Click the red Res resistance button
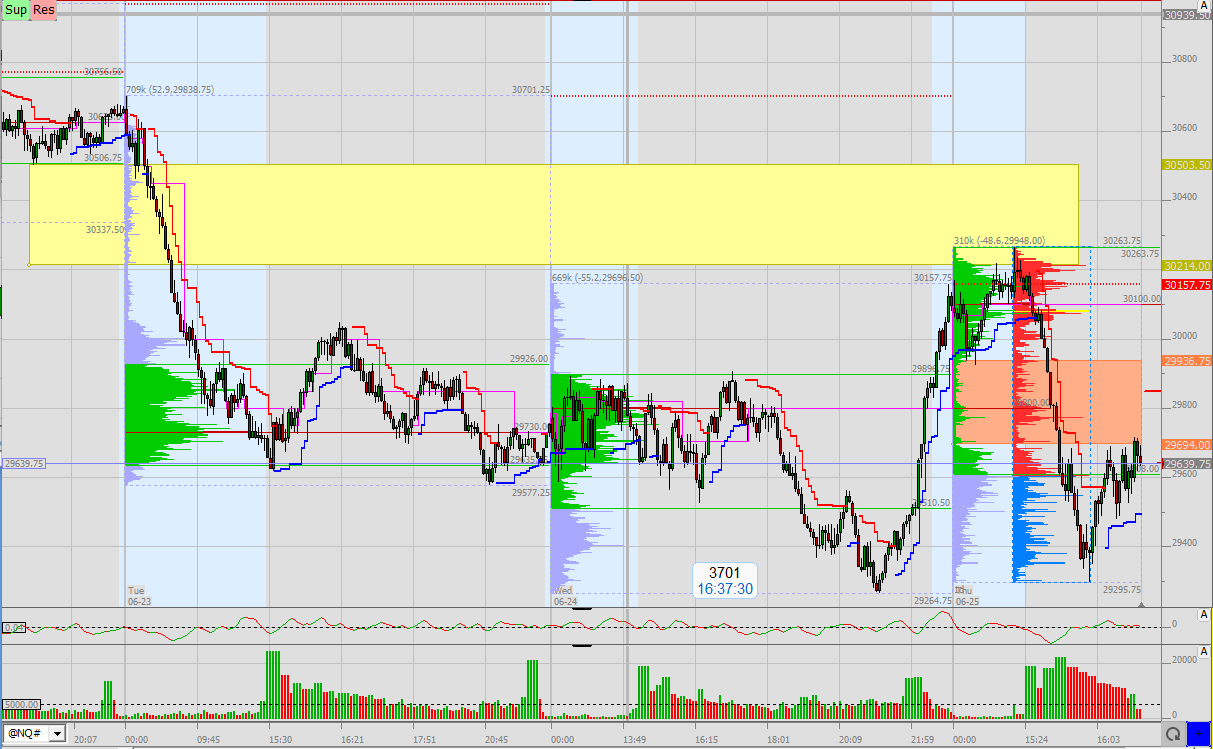 point(44,10)
